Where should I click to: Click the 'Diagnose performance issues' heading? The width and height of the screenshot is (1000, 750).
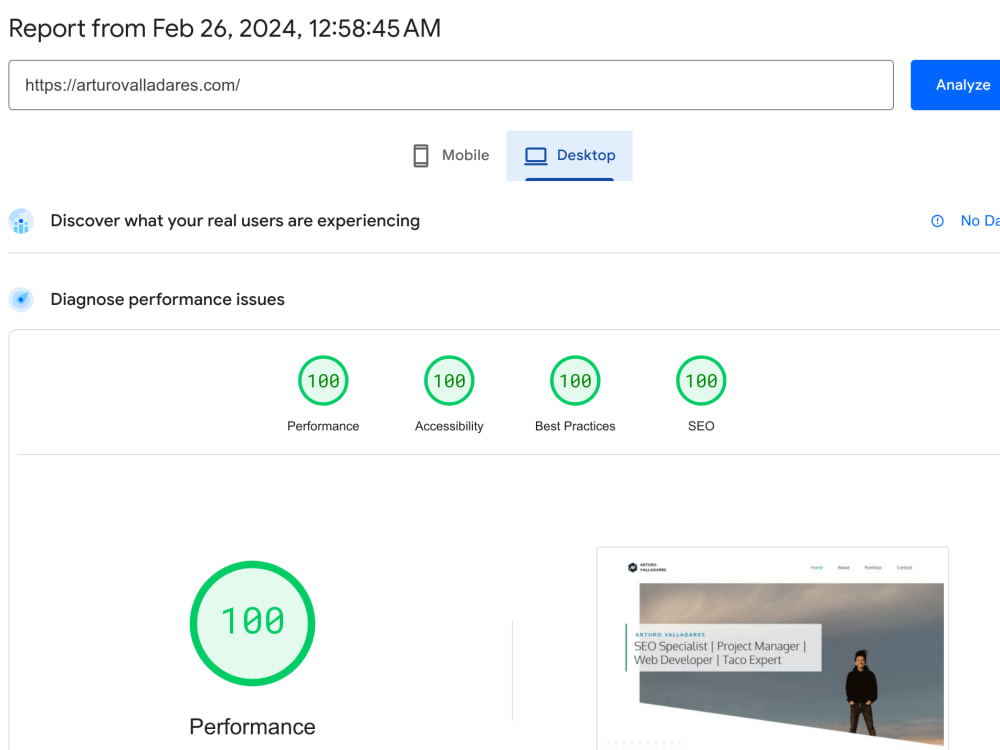[168, 300]
